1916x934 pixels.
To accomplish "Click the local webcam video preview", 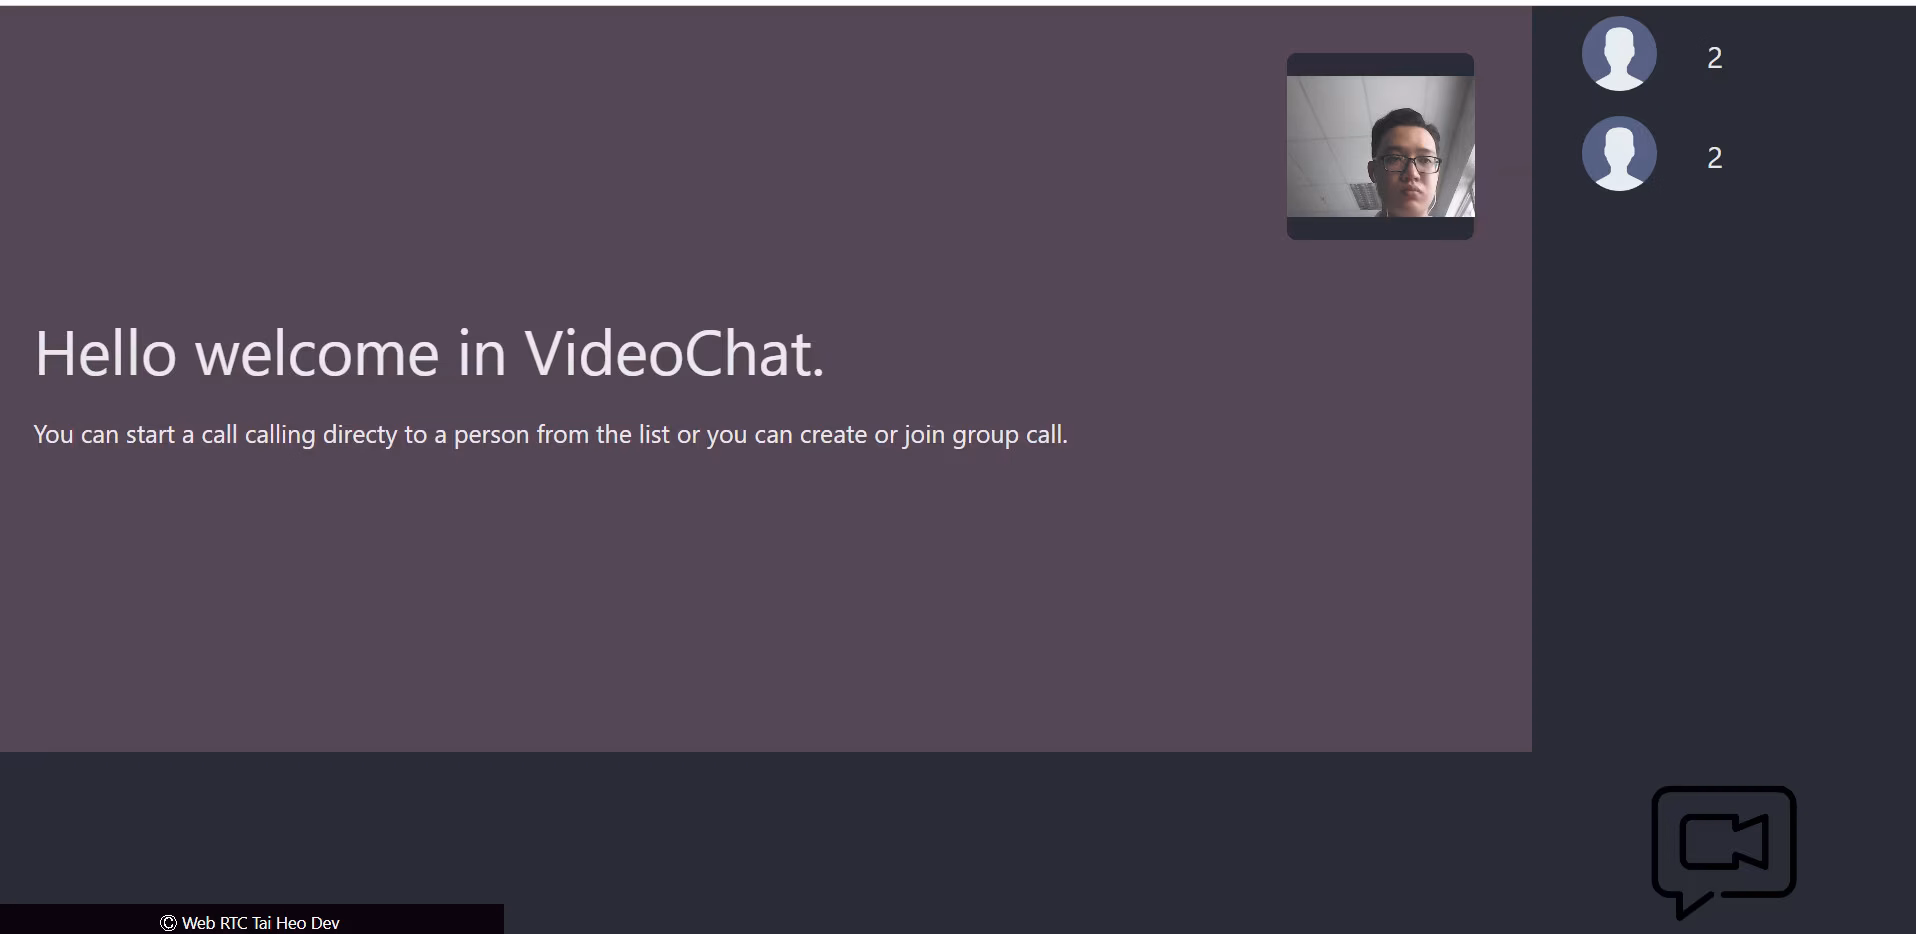I will coord(1380,146).
